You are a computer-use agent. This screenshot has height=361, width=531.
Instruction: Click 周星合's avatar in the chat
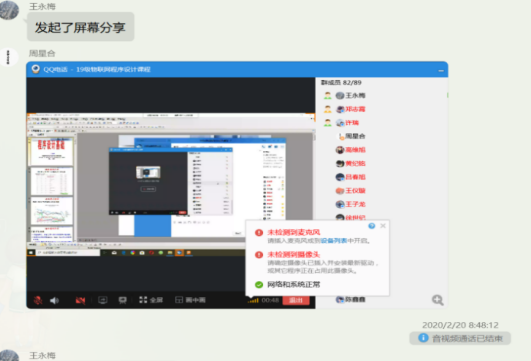coord(8,57)
